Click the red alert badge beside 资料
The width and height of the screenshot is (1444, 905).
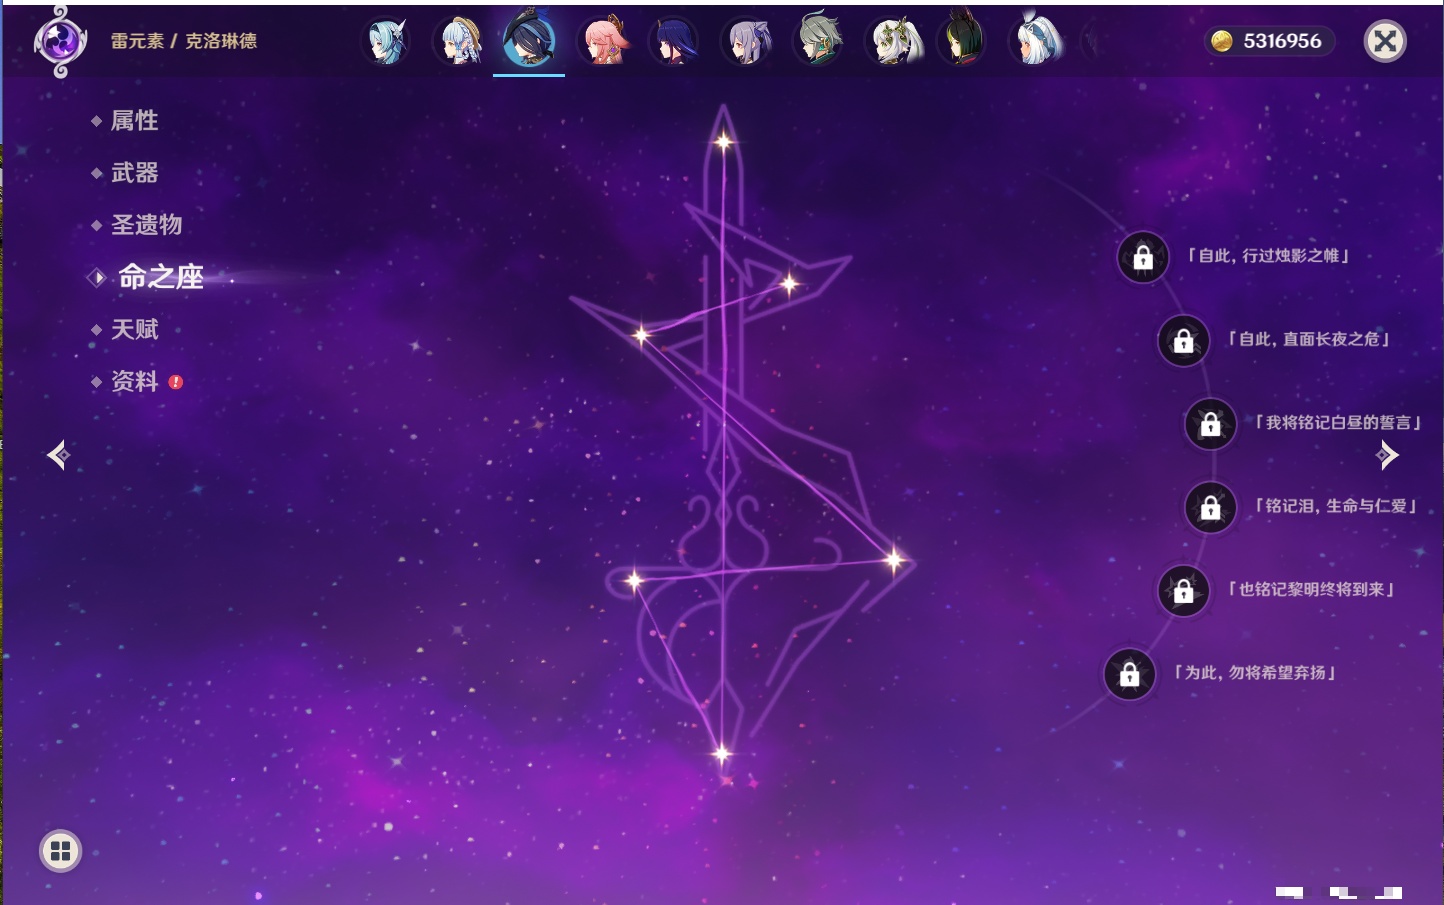click(x=176, y=382)
